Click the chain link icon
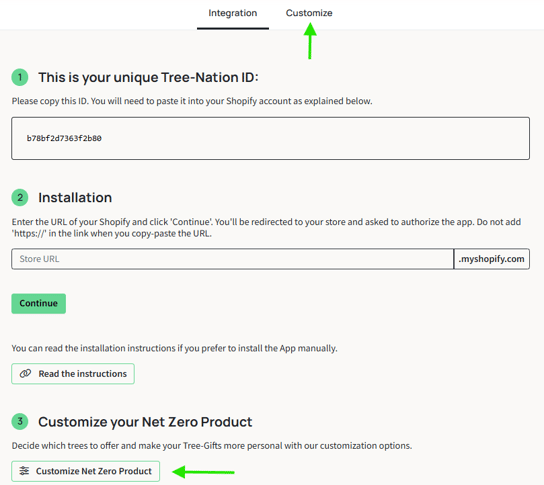Image resolution: width=544 pixels, height=485 pixels. 25,374
